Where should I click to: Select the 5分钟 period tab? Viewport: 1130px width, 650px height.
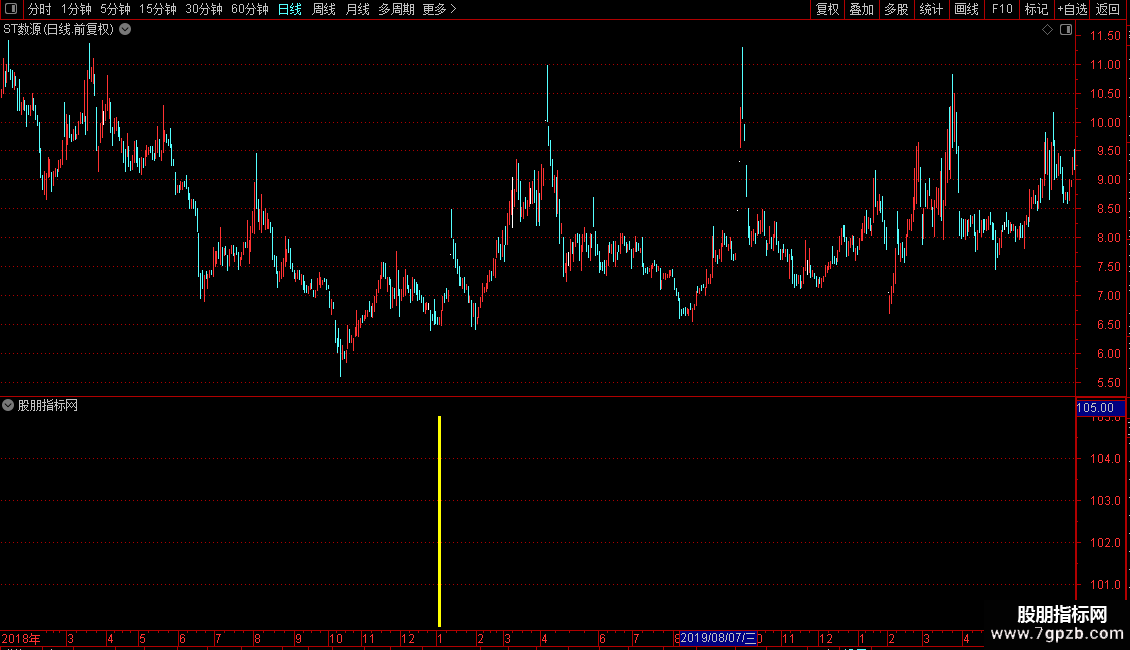point(115,9)
